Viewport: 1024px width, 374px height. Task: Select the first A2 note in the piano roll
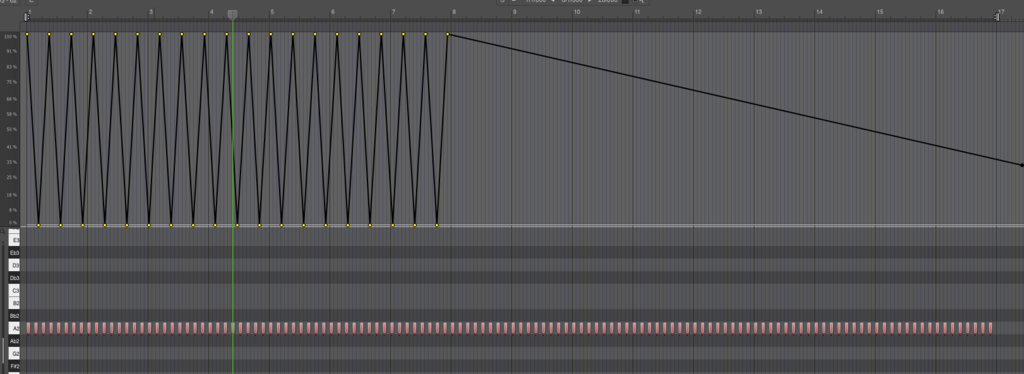pos(27,328)
